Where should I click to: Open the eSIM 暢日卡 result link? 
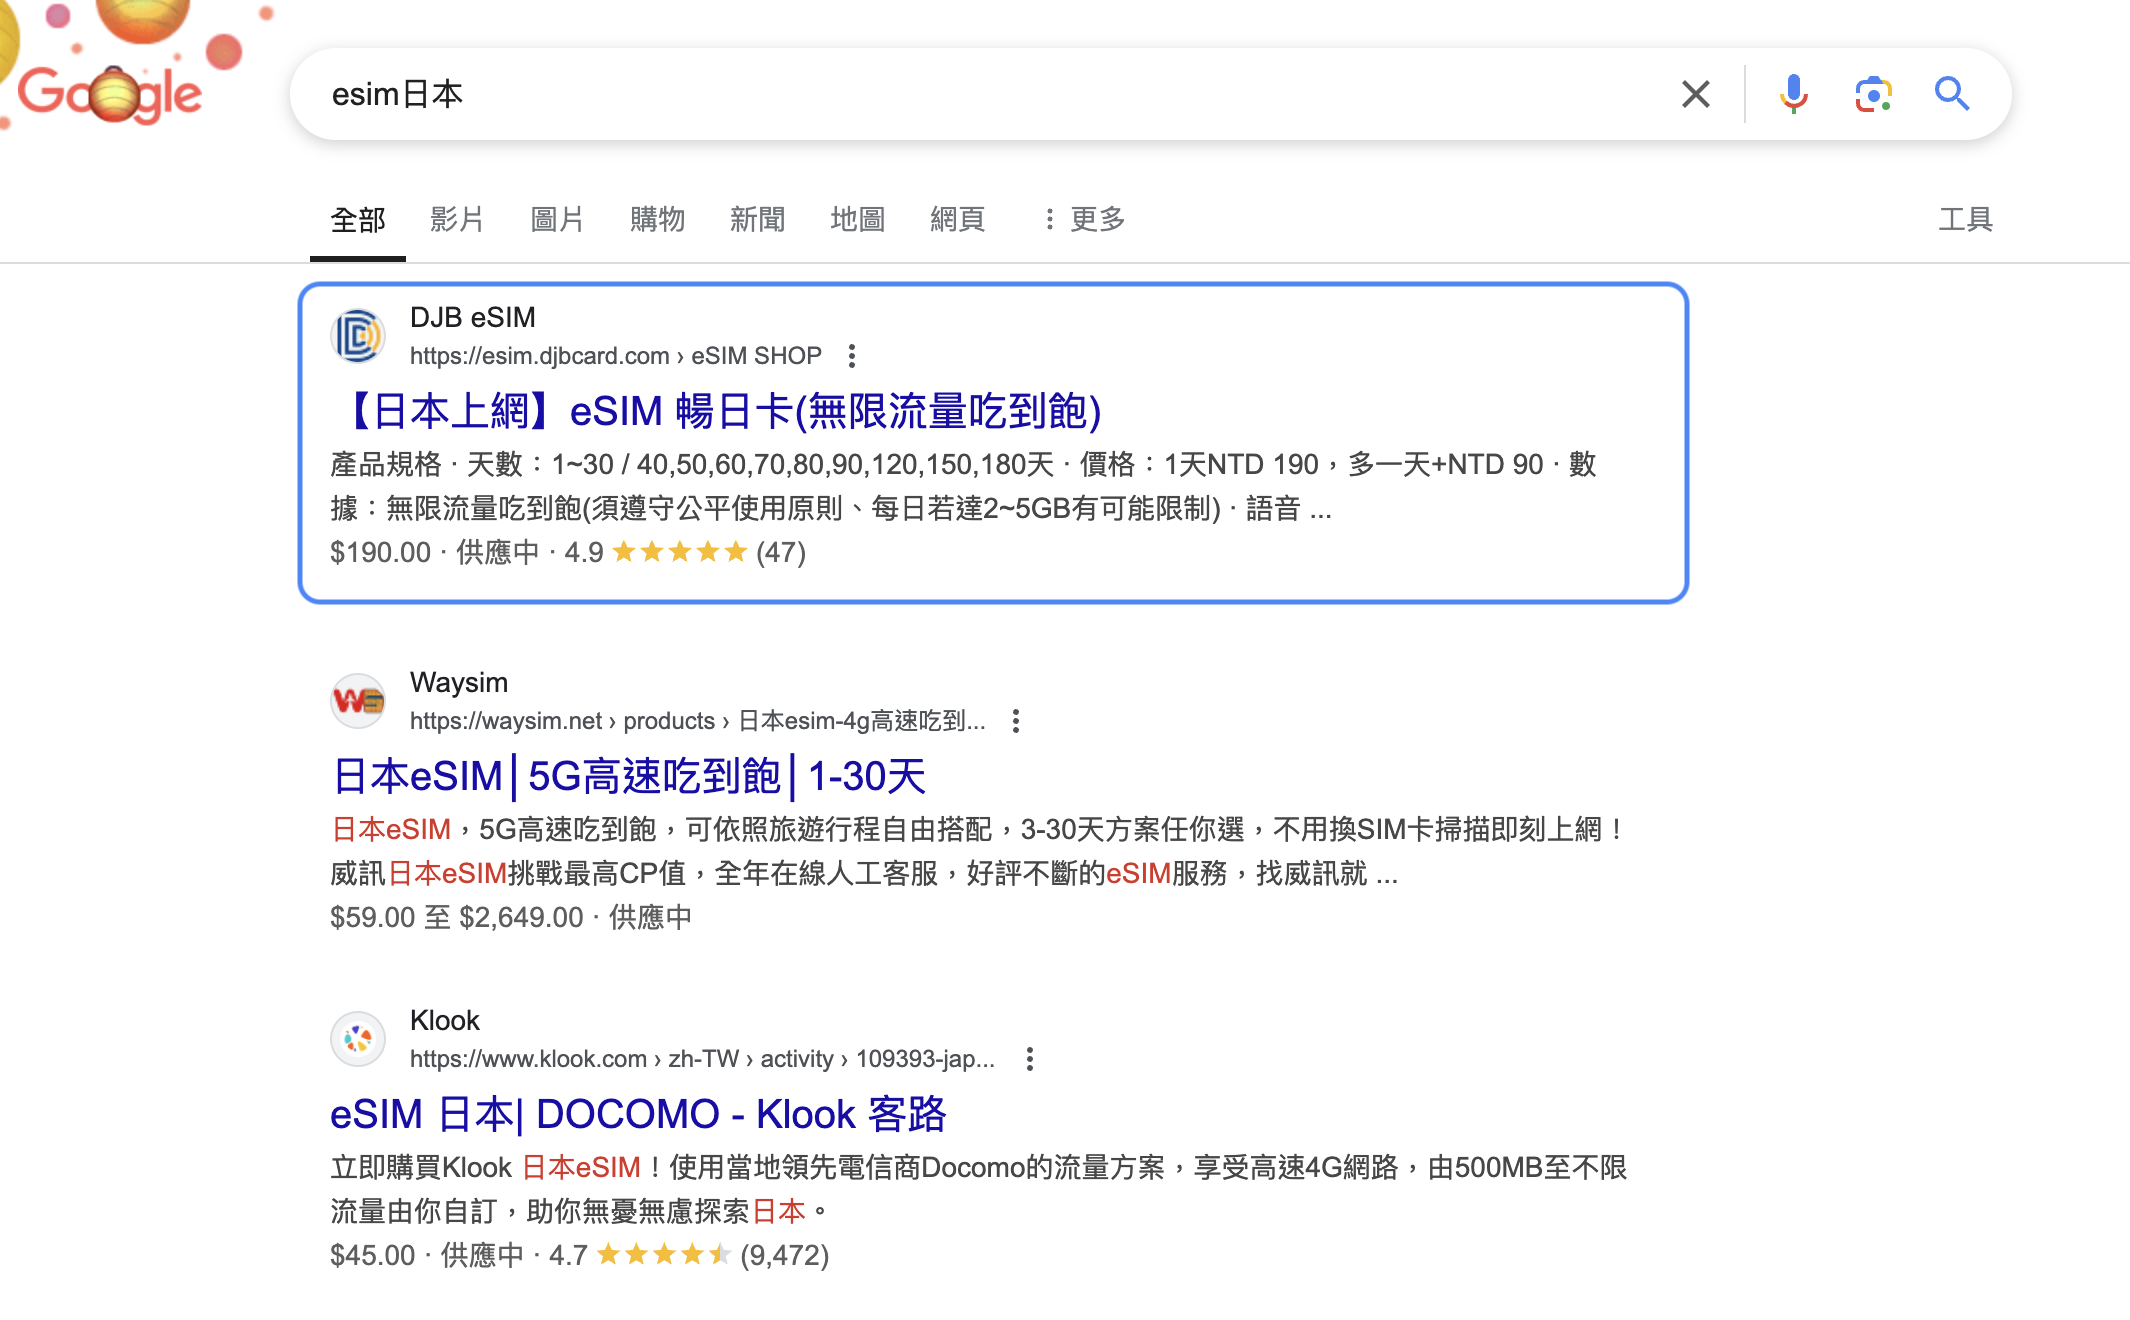tap(716, 411)
